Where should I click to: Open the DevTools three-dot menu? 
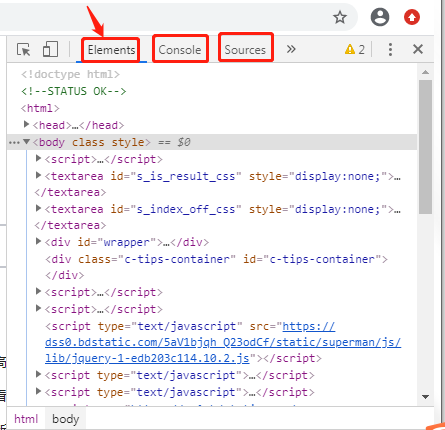pos(390,49)
